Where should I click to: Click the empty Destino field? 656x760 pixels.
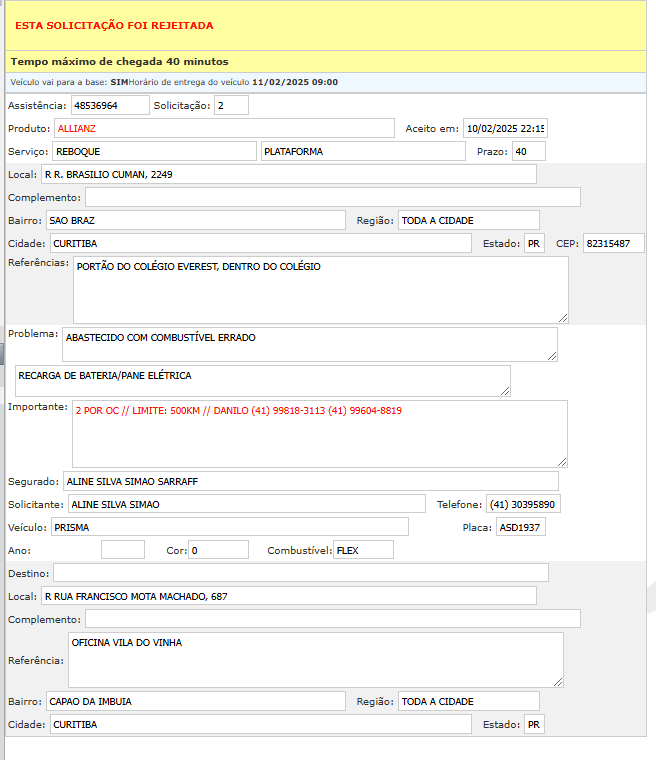[300, 572]
